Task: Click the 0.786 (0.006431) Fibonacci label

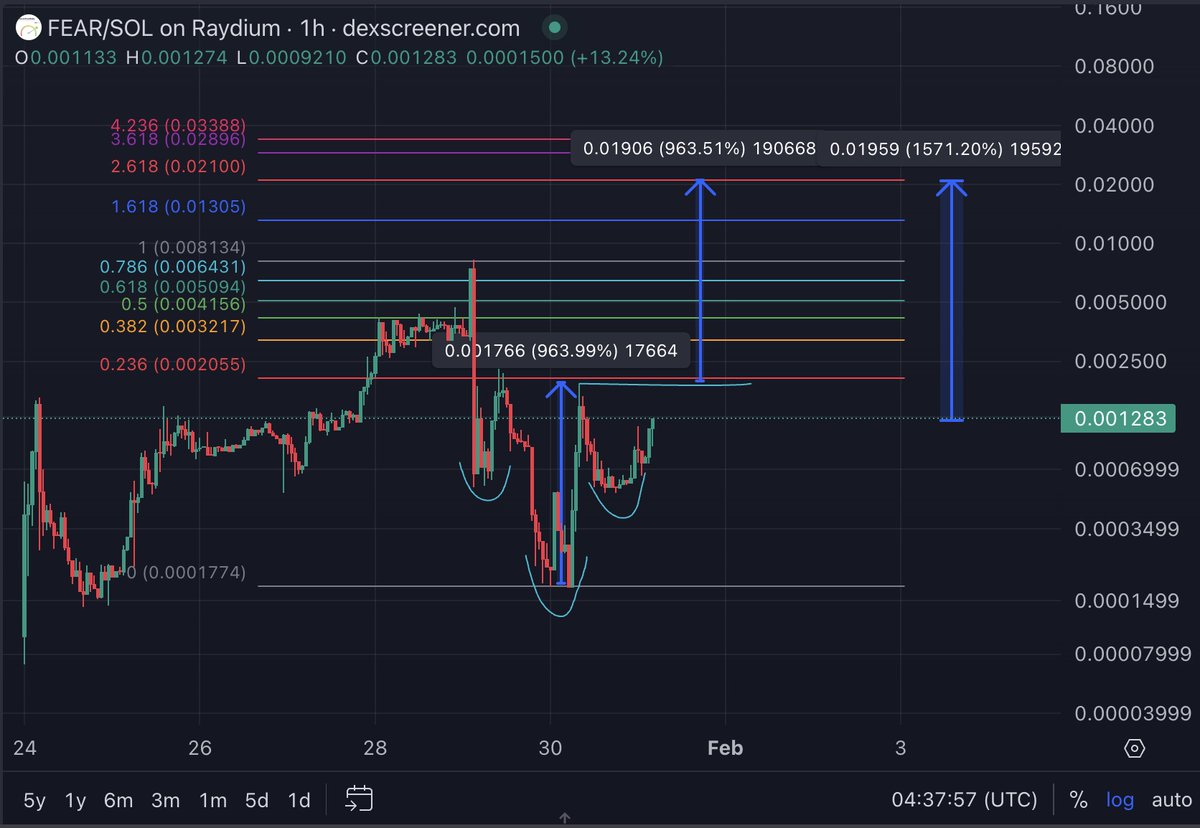Action: coord(173,267)
